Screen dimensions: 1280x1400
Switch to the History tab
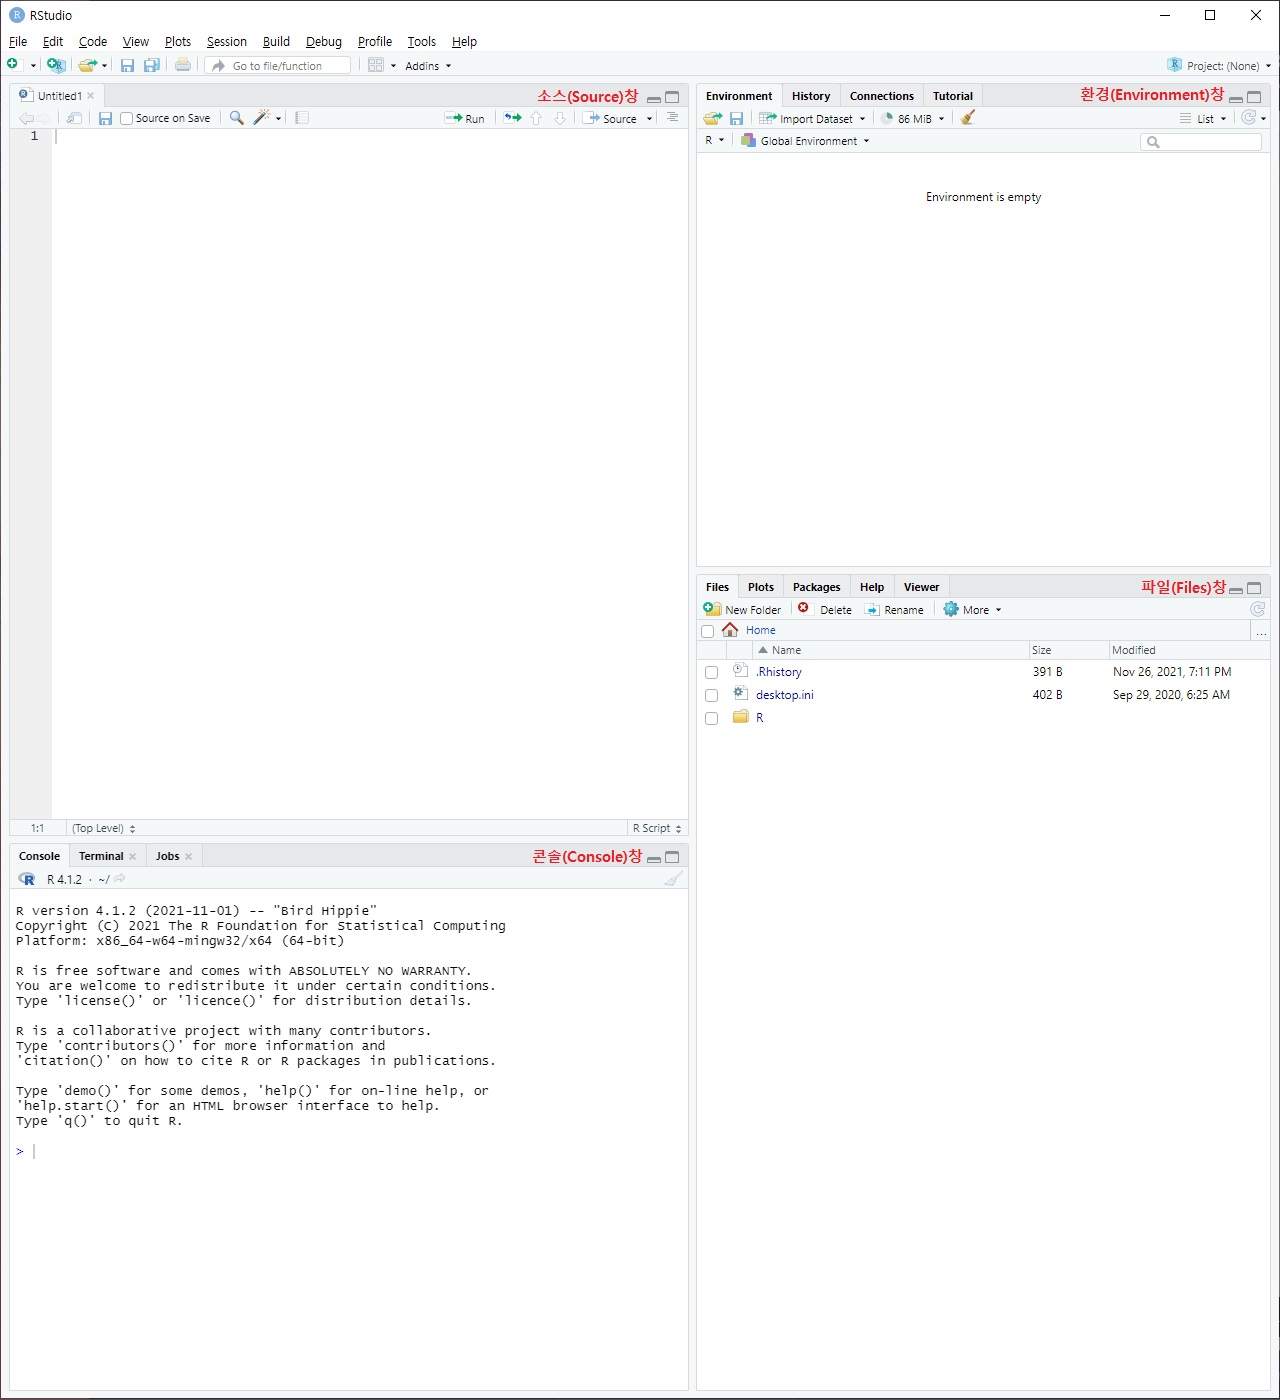click(x=811, y=96)
